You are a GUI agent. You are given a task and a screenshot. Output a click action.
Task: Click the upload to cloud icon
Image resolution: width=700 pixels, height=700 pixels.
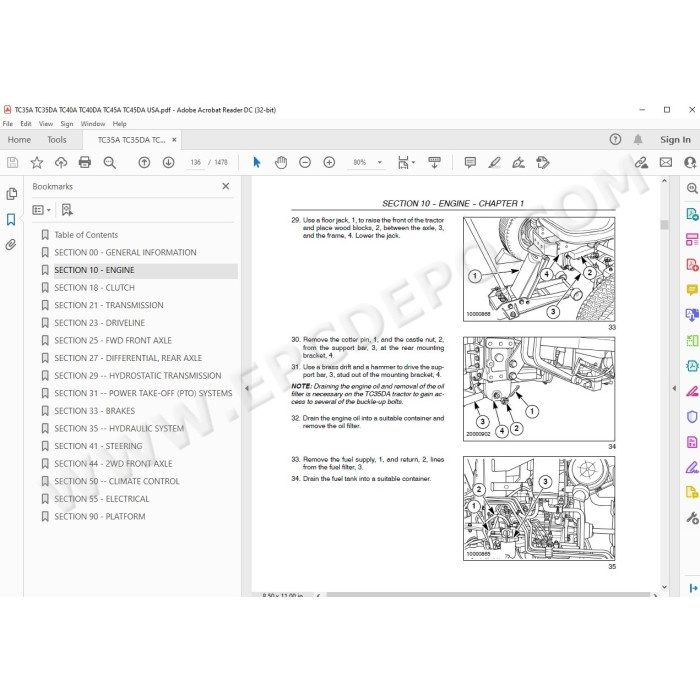[61, 162]
